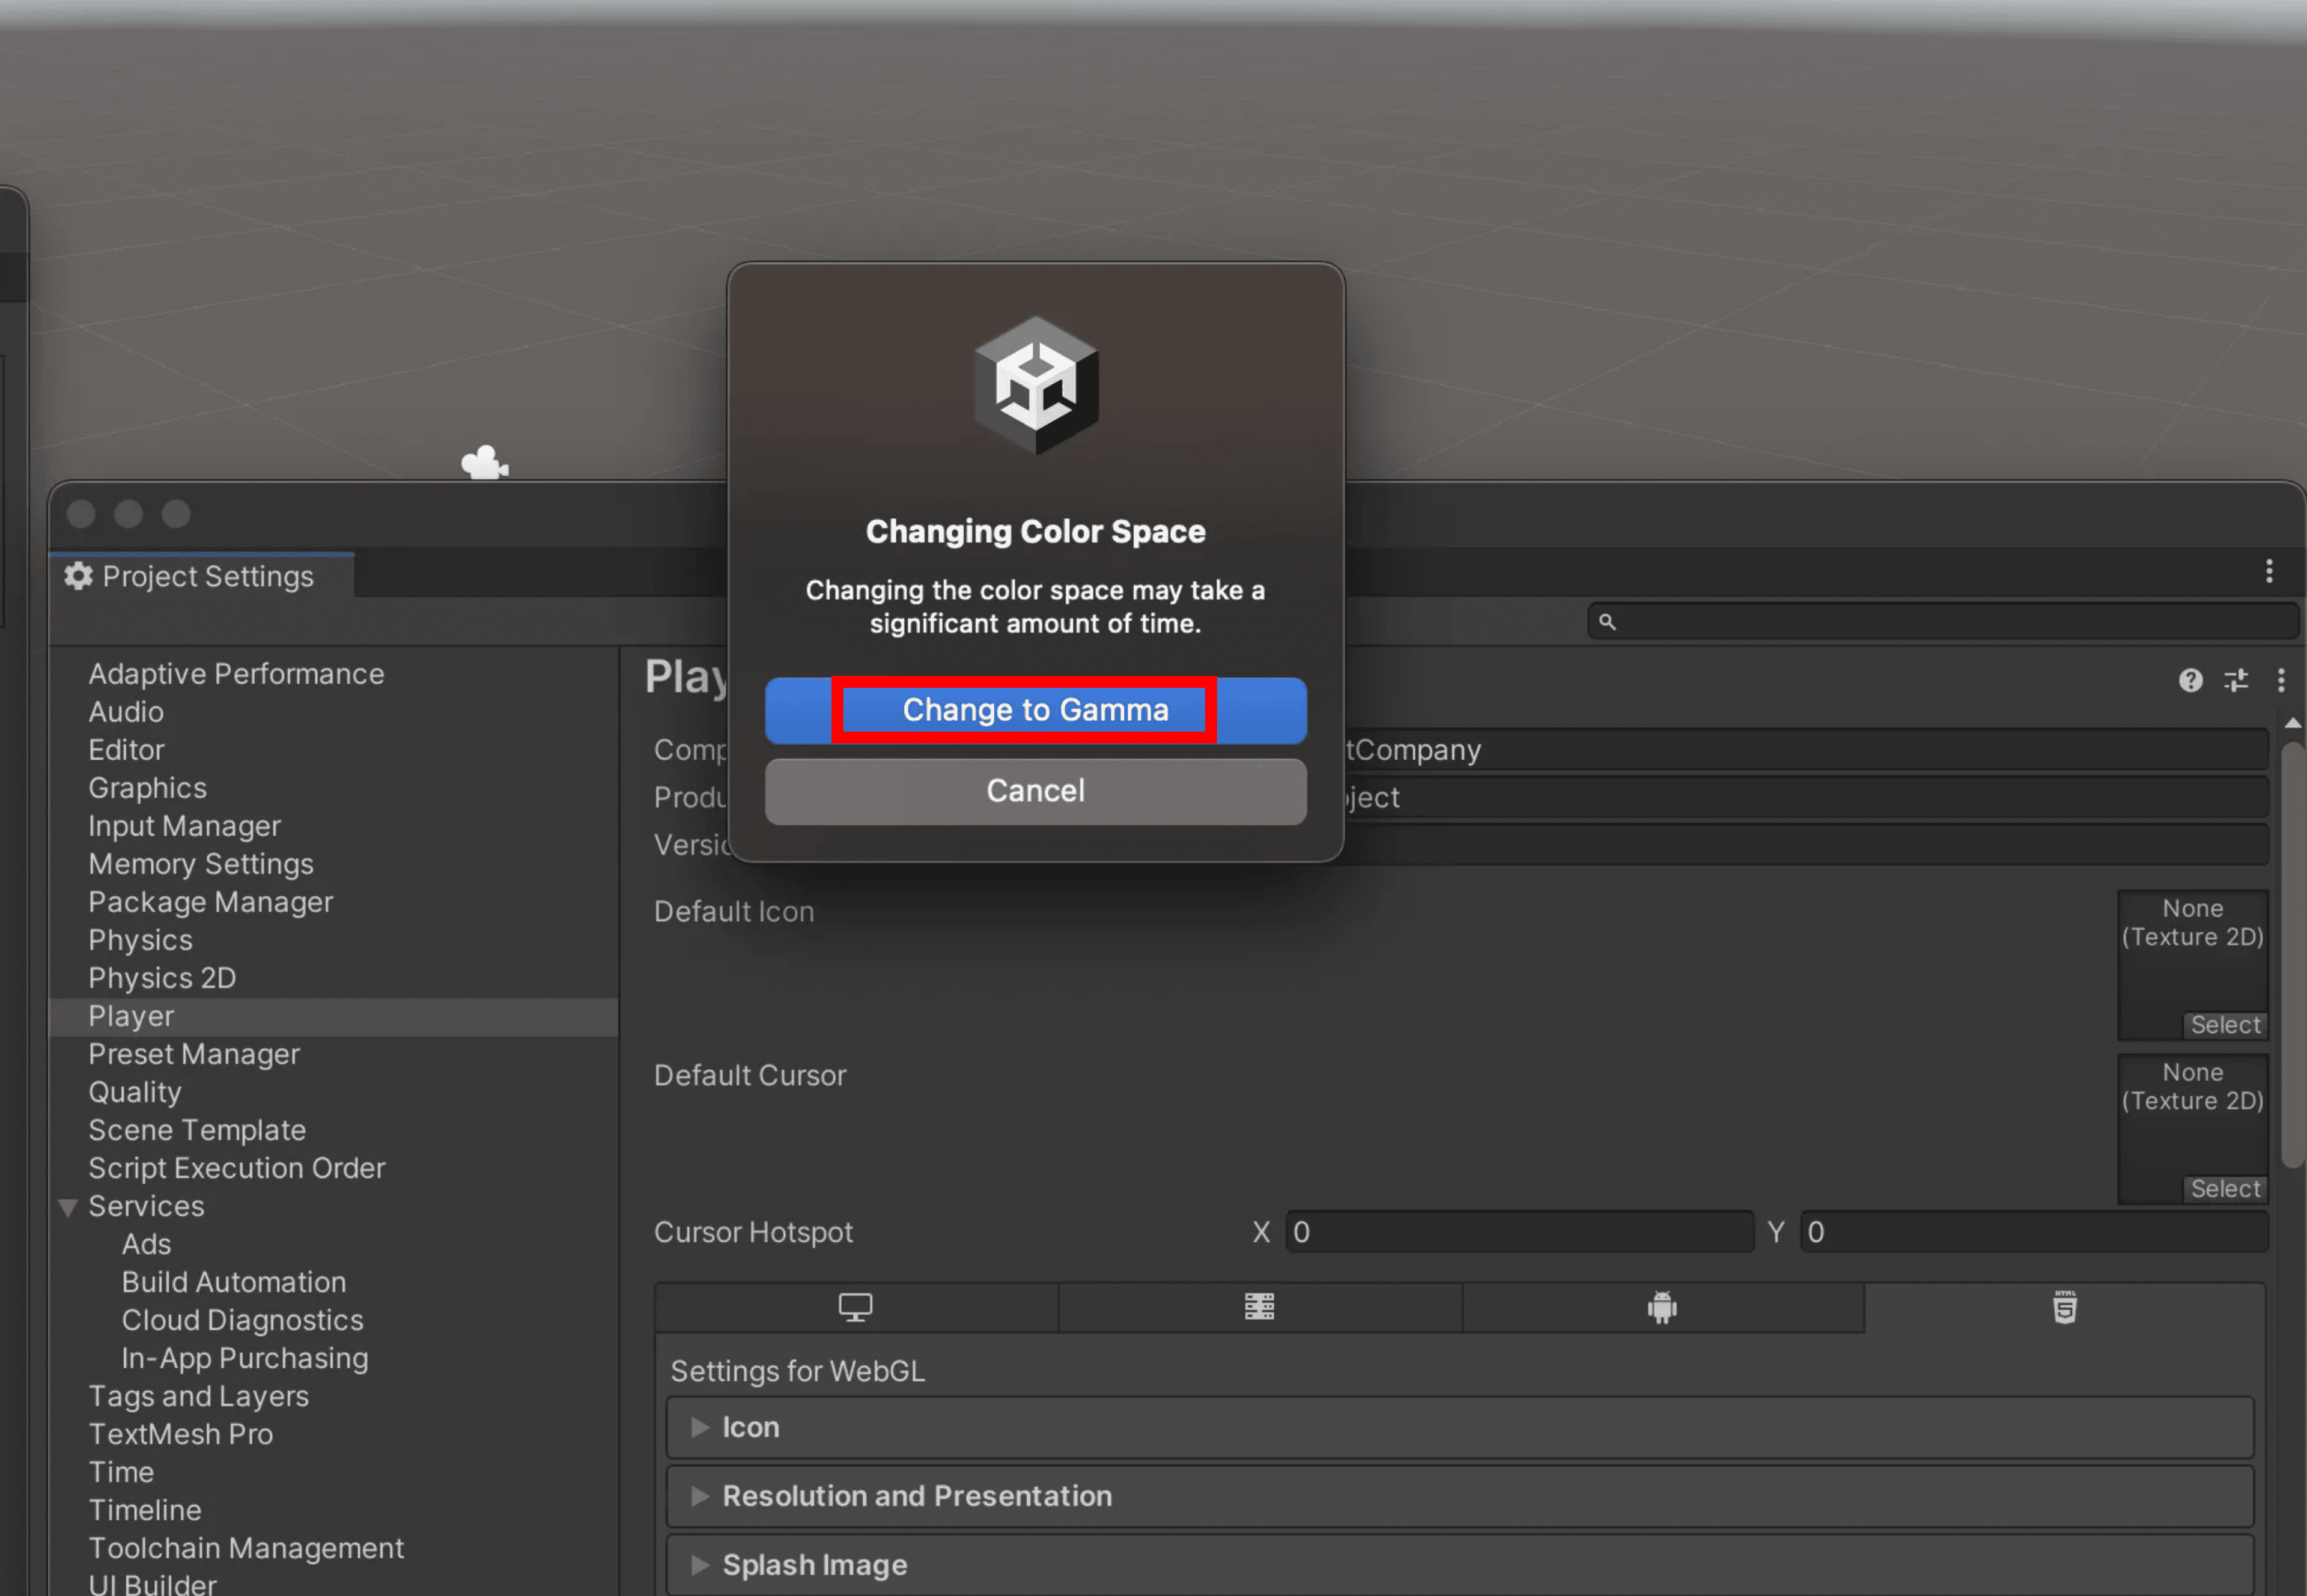Image resolution: width=2307 pixels, height=1596 pixels.
Task: Expand Resolution and Presentation section
Action: [1460, 1496]
